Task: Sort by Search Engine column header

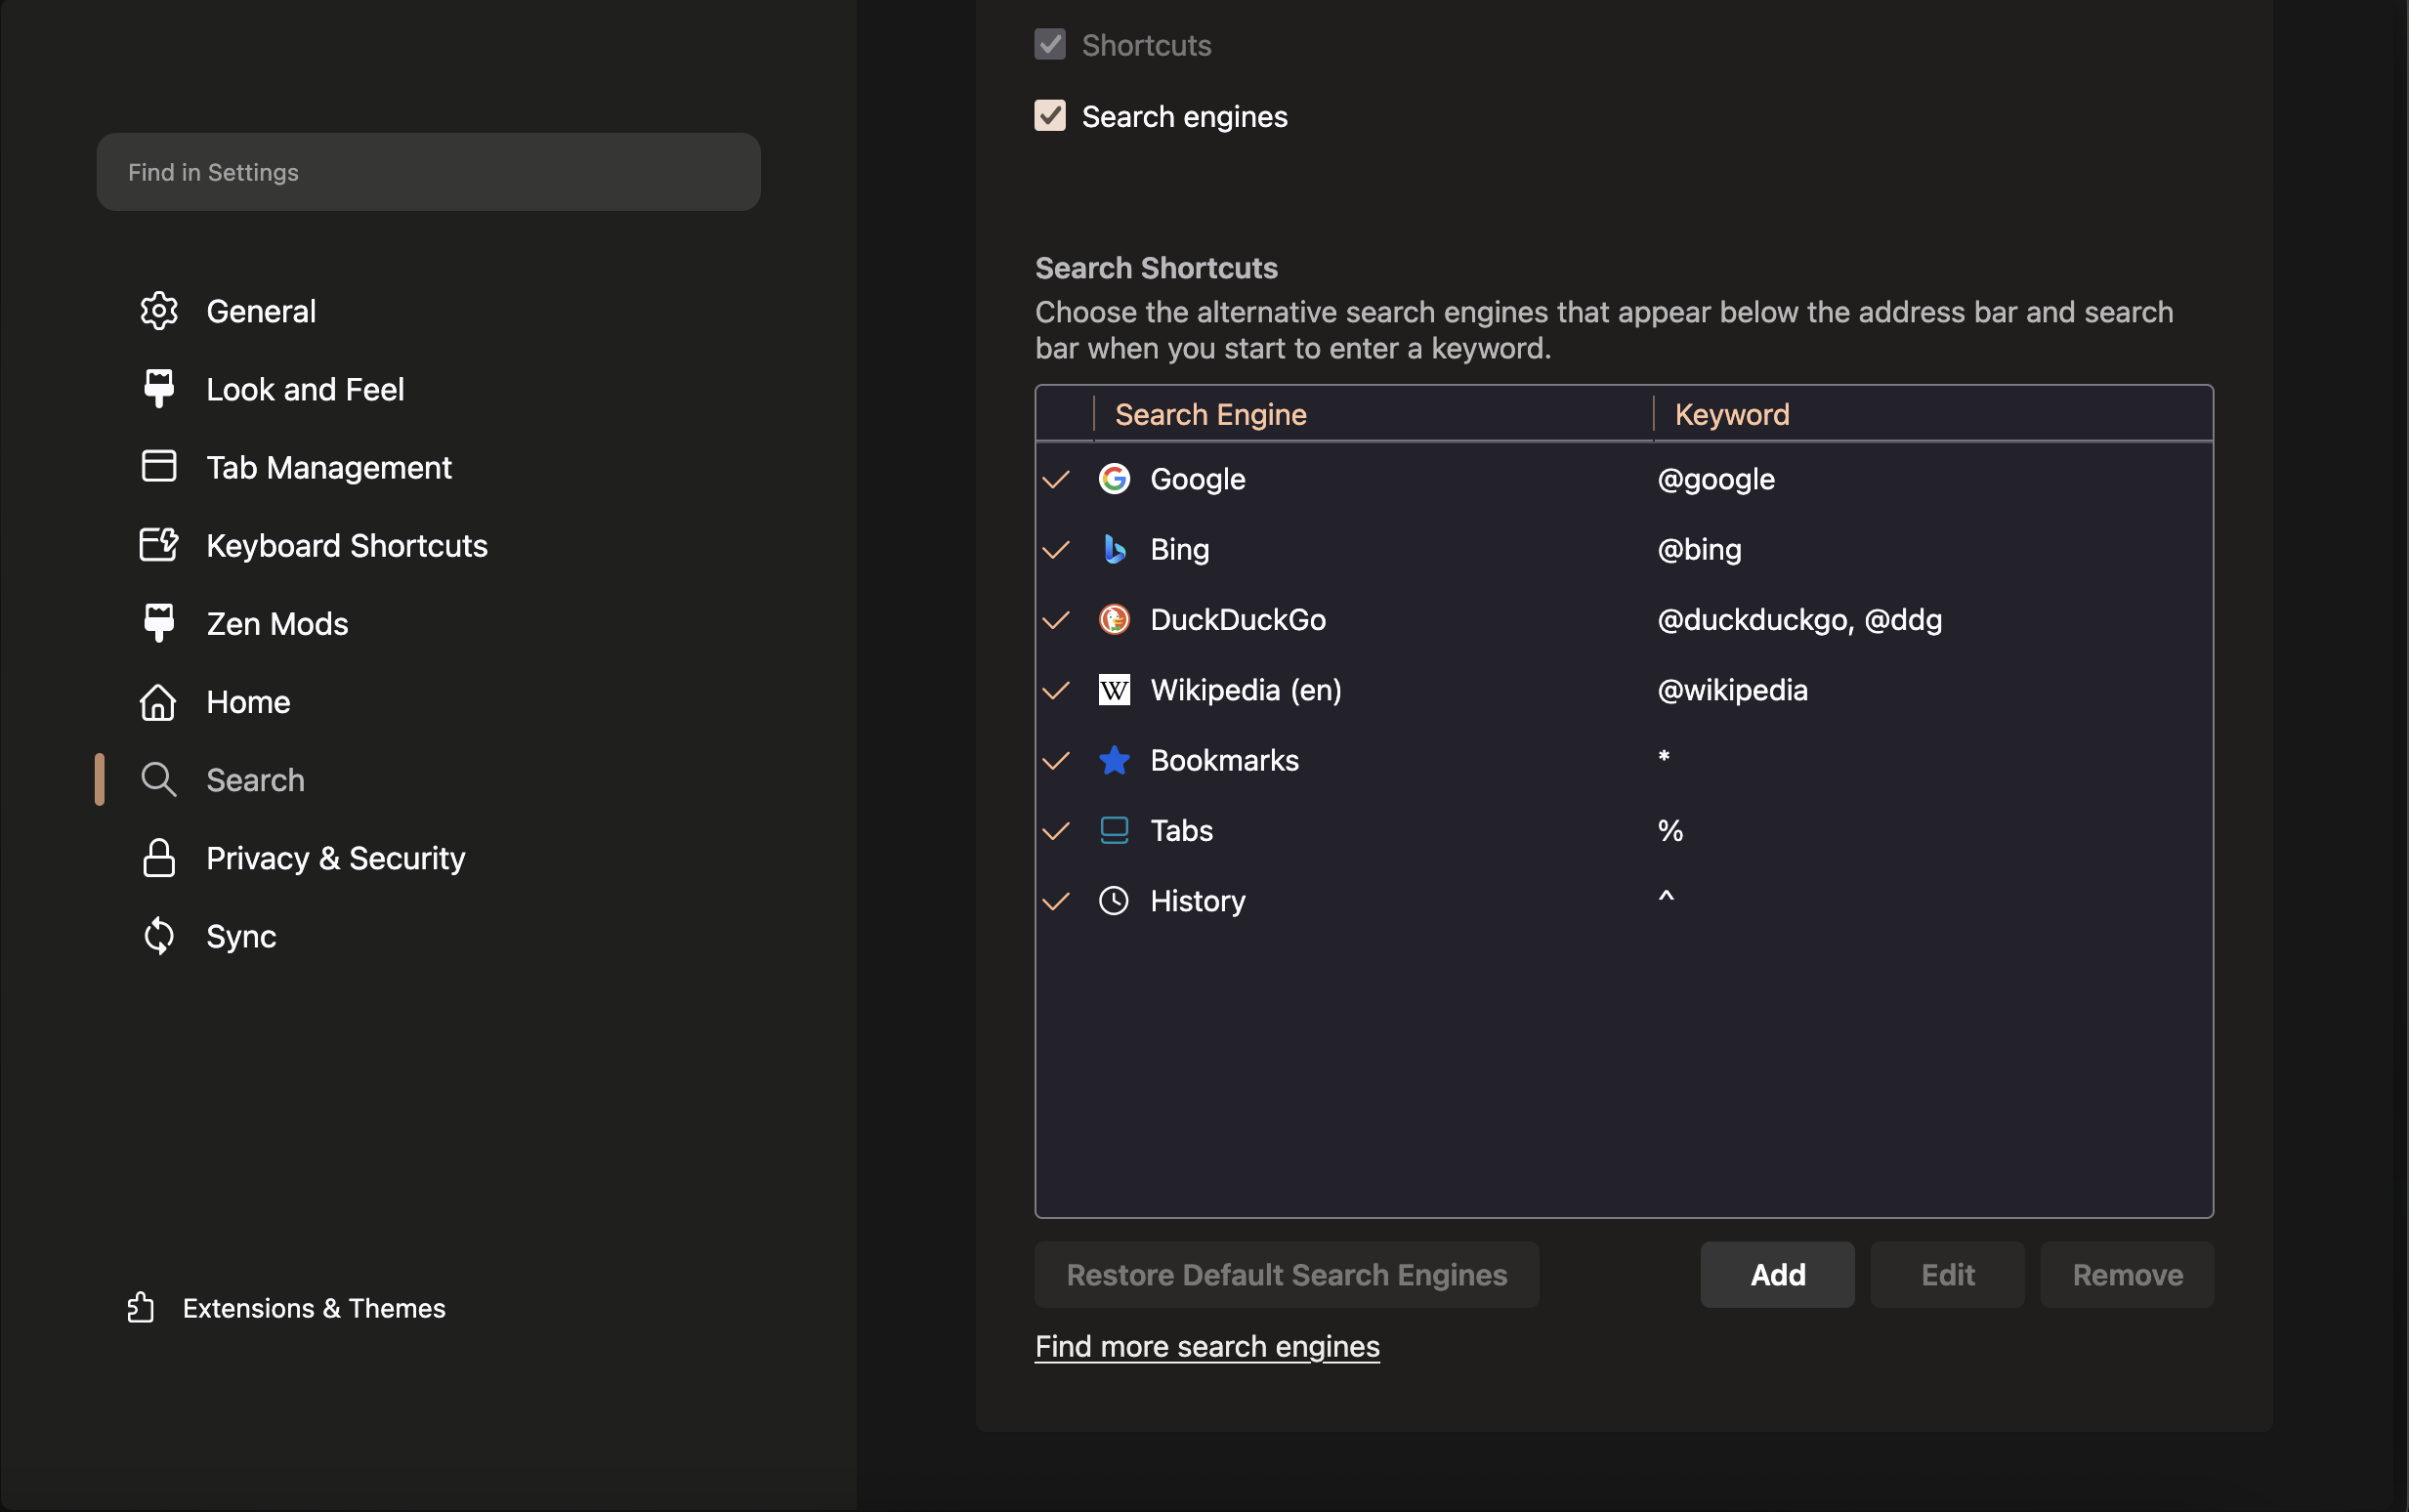Action: (x=1210, y=414)
